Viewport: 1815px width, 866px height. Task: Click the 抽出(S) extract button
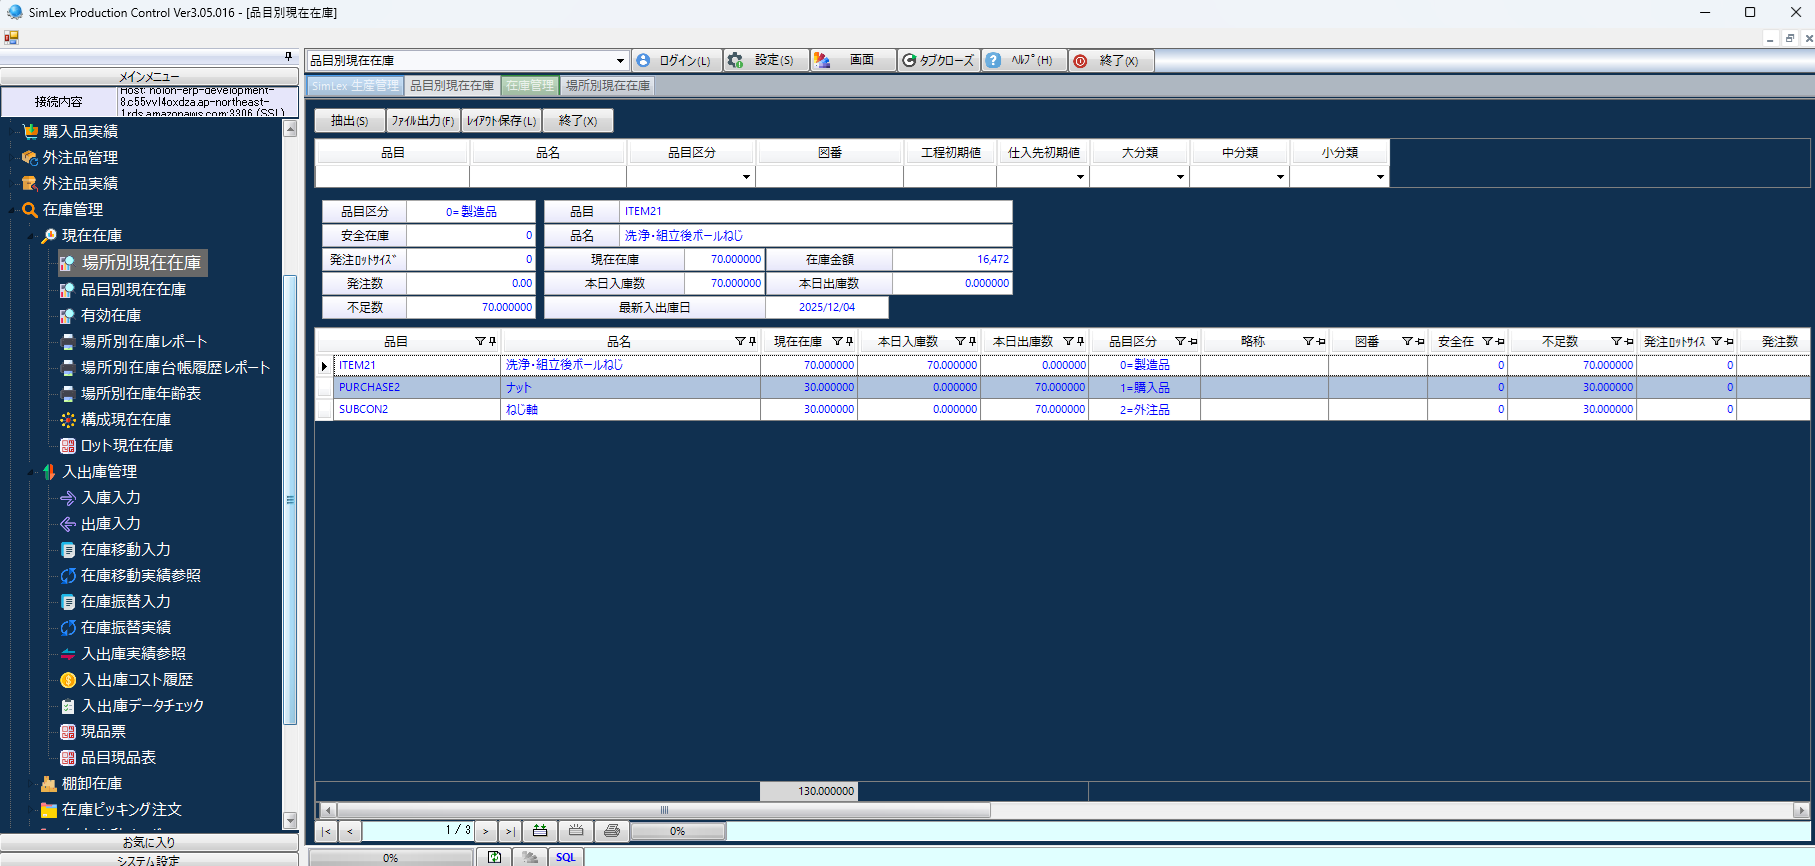point(350,121)
